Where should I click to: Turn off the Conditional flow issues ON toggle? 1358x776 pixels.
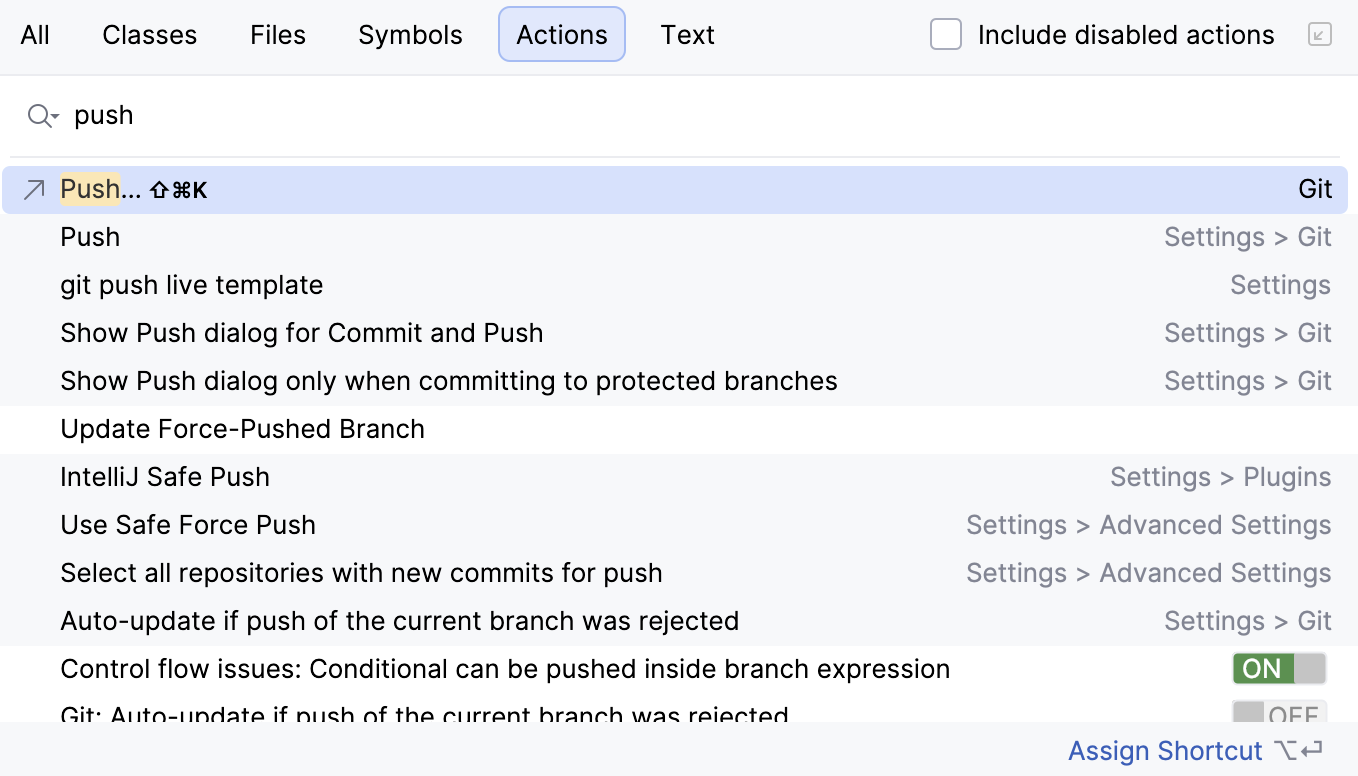pos(1279,668)
